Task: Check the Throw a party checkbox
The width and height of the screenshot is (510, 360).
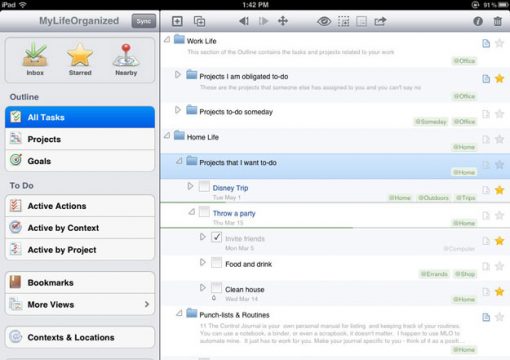Action: pyautogui.click(x=204, y=212)
